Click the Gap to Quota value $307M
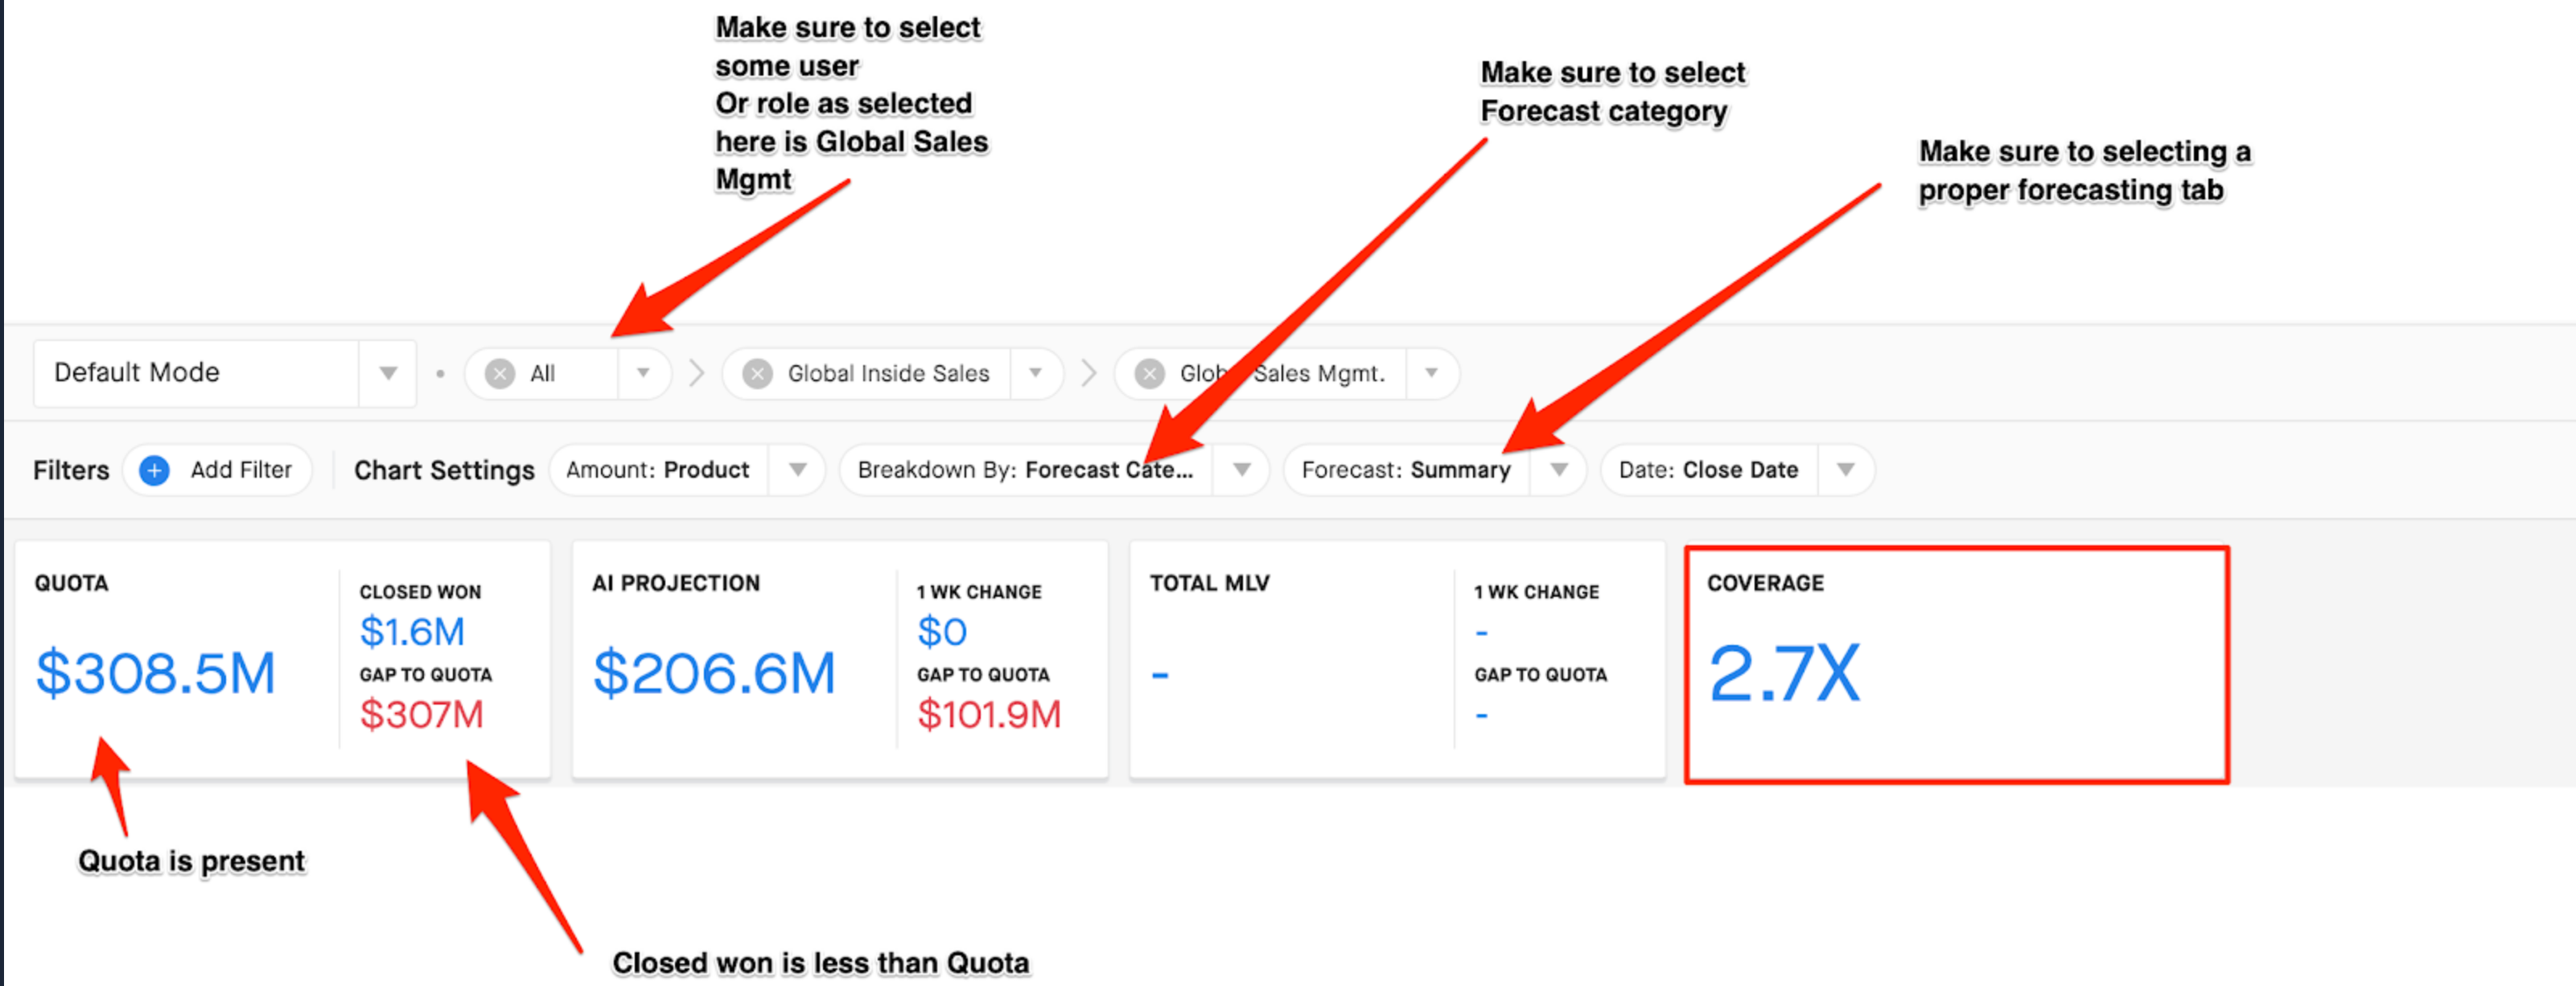Viewport: 2576px width, 986px height. 421,714
